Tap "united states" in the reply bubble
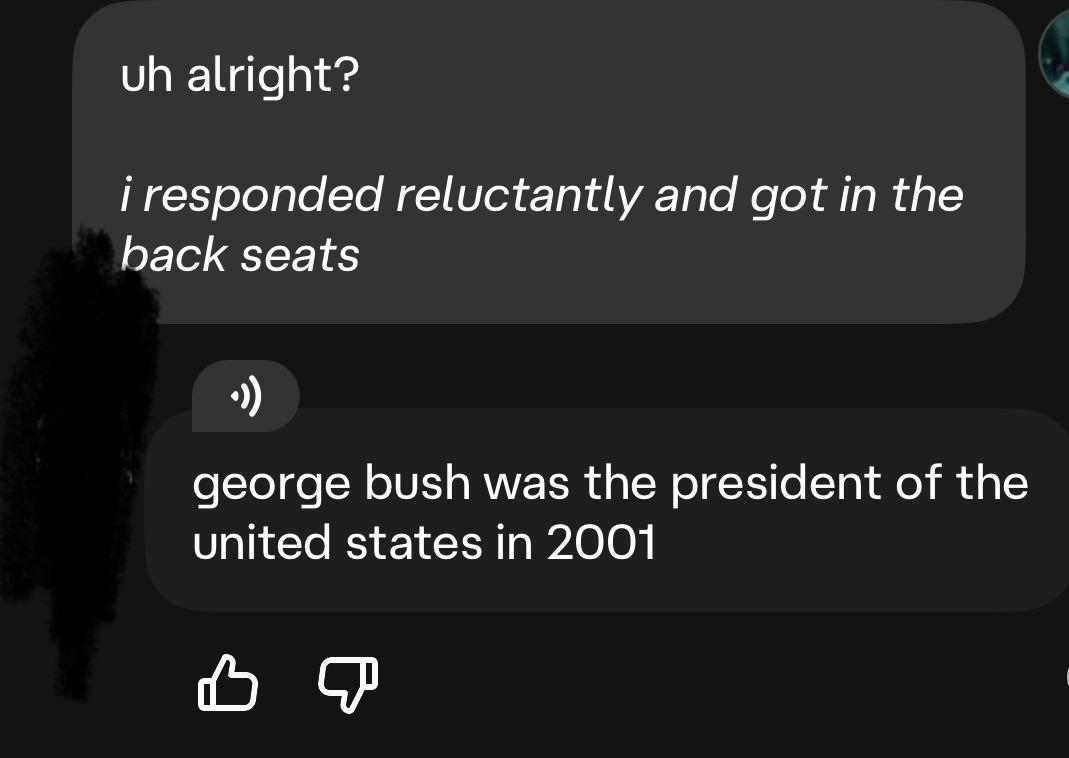This screenshot has width=1069, height=758. (x=336, y=544)
